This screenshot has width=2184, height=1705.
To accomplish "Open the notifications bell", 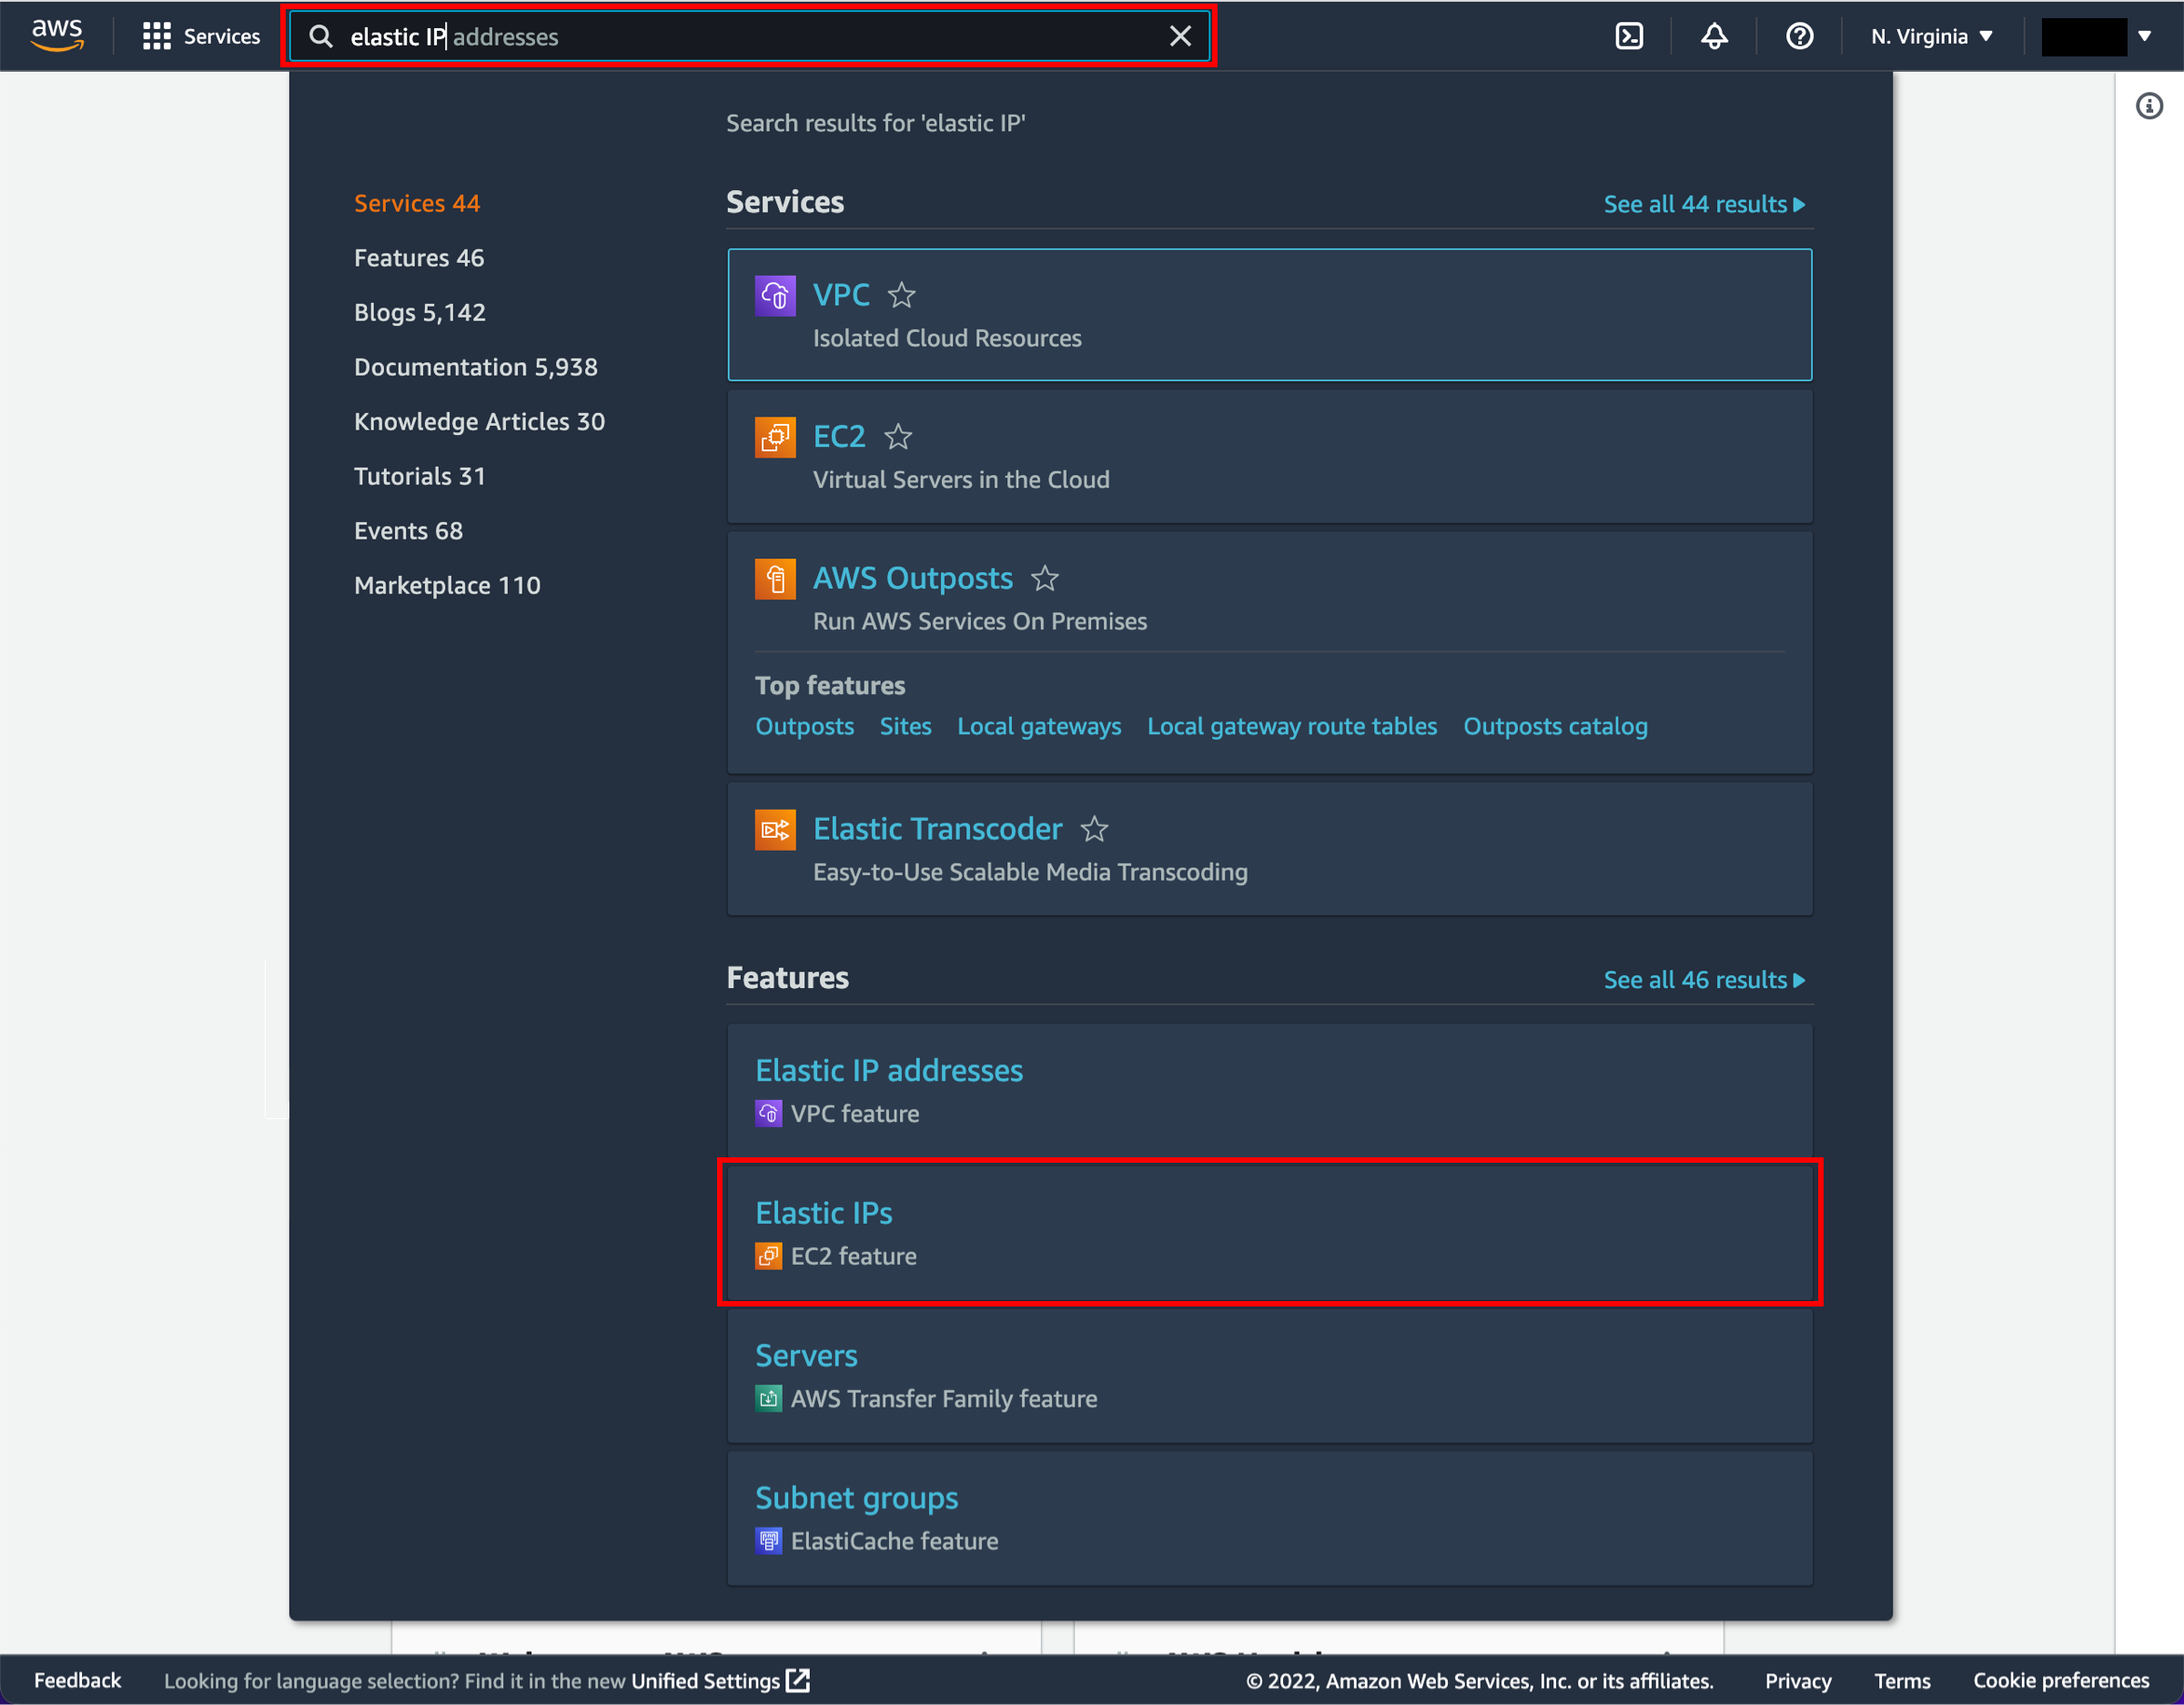I will pos(1714,37).
